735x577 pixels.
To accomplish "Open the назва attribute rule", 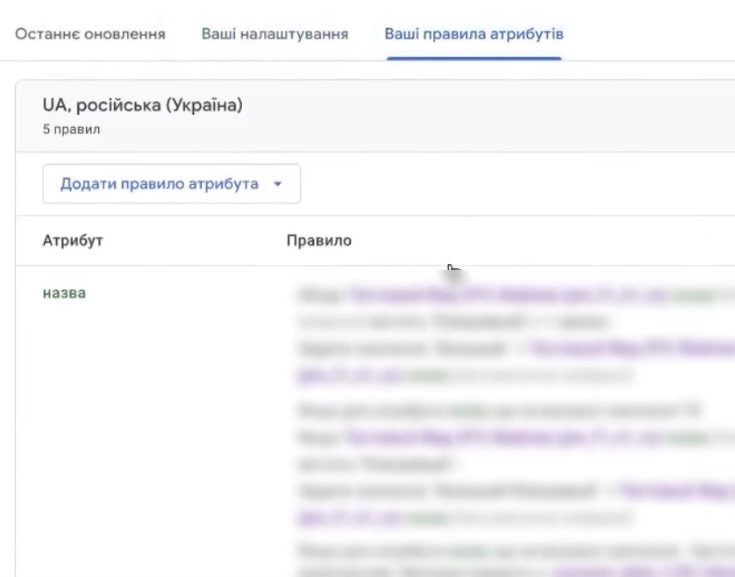I will click(x=64, y=293).
